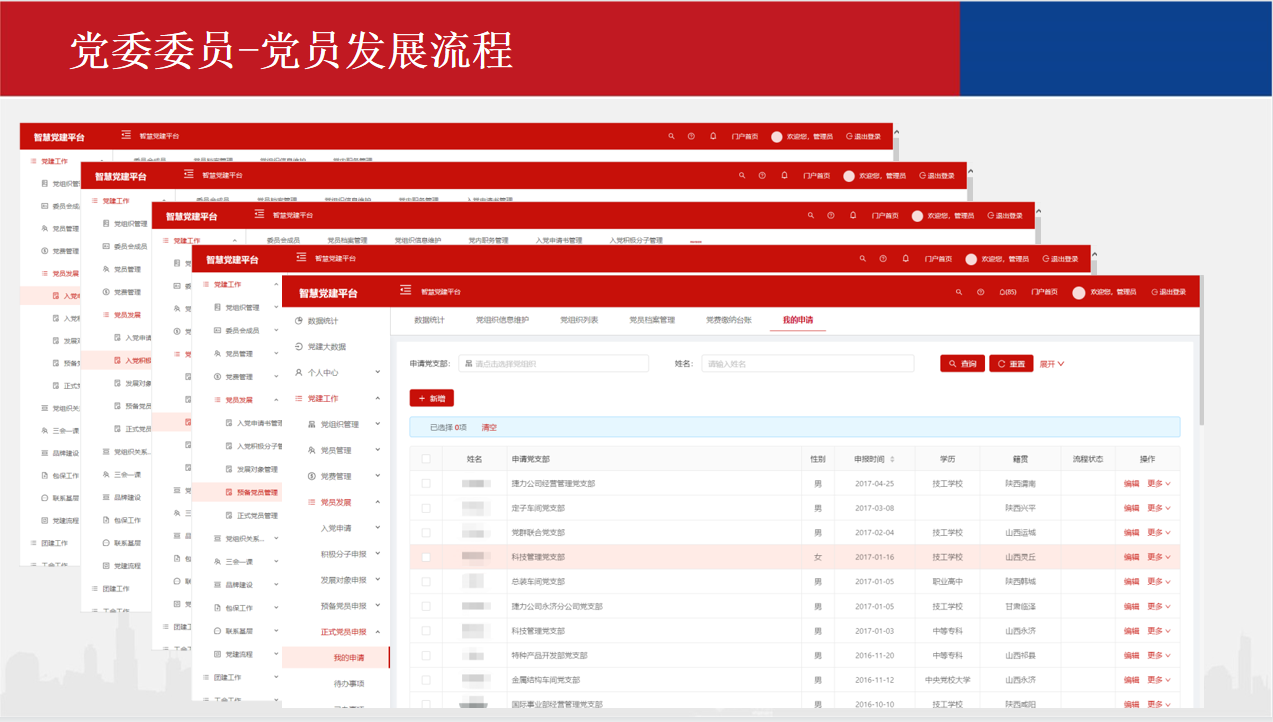Select the checkbox for 党群联合党支部 row

pyautogui.click(x=426, y=532)
